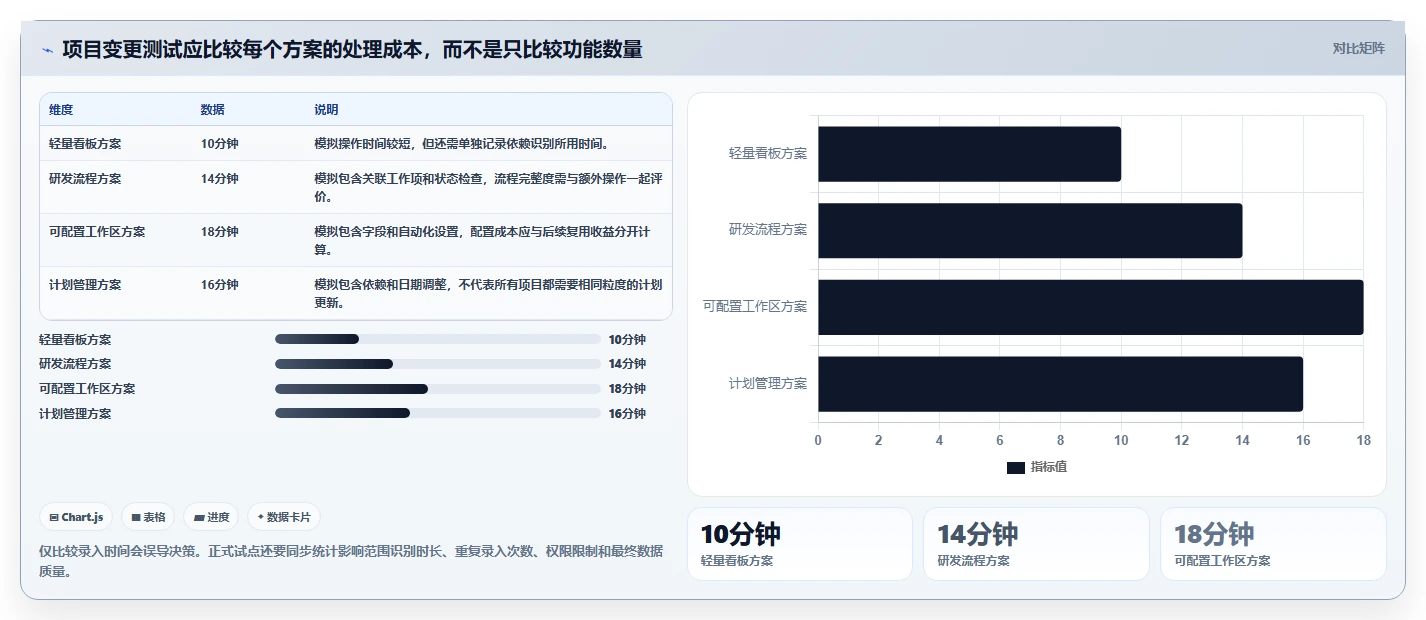
Task: Click the 计划管理方案 description about 依赖和日期调整
Action: [488, 294]
